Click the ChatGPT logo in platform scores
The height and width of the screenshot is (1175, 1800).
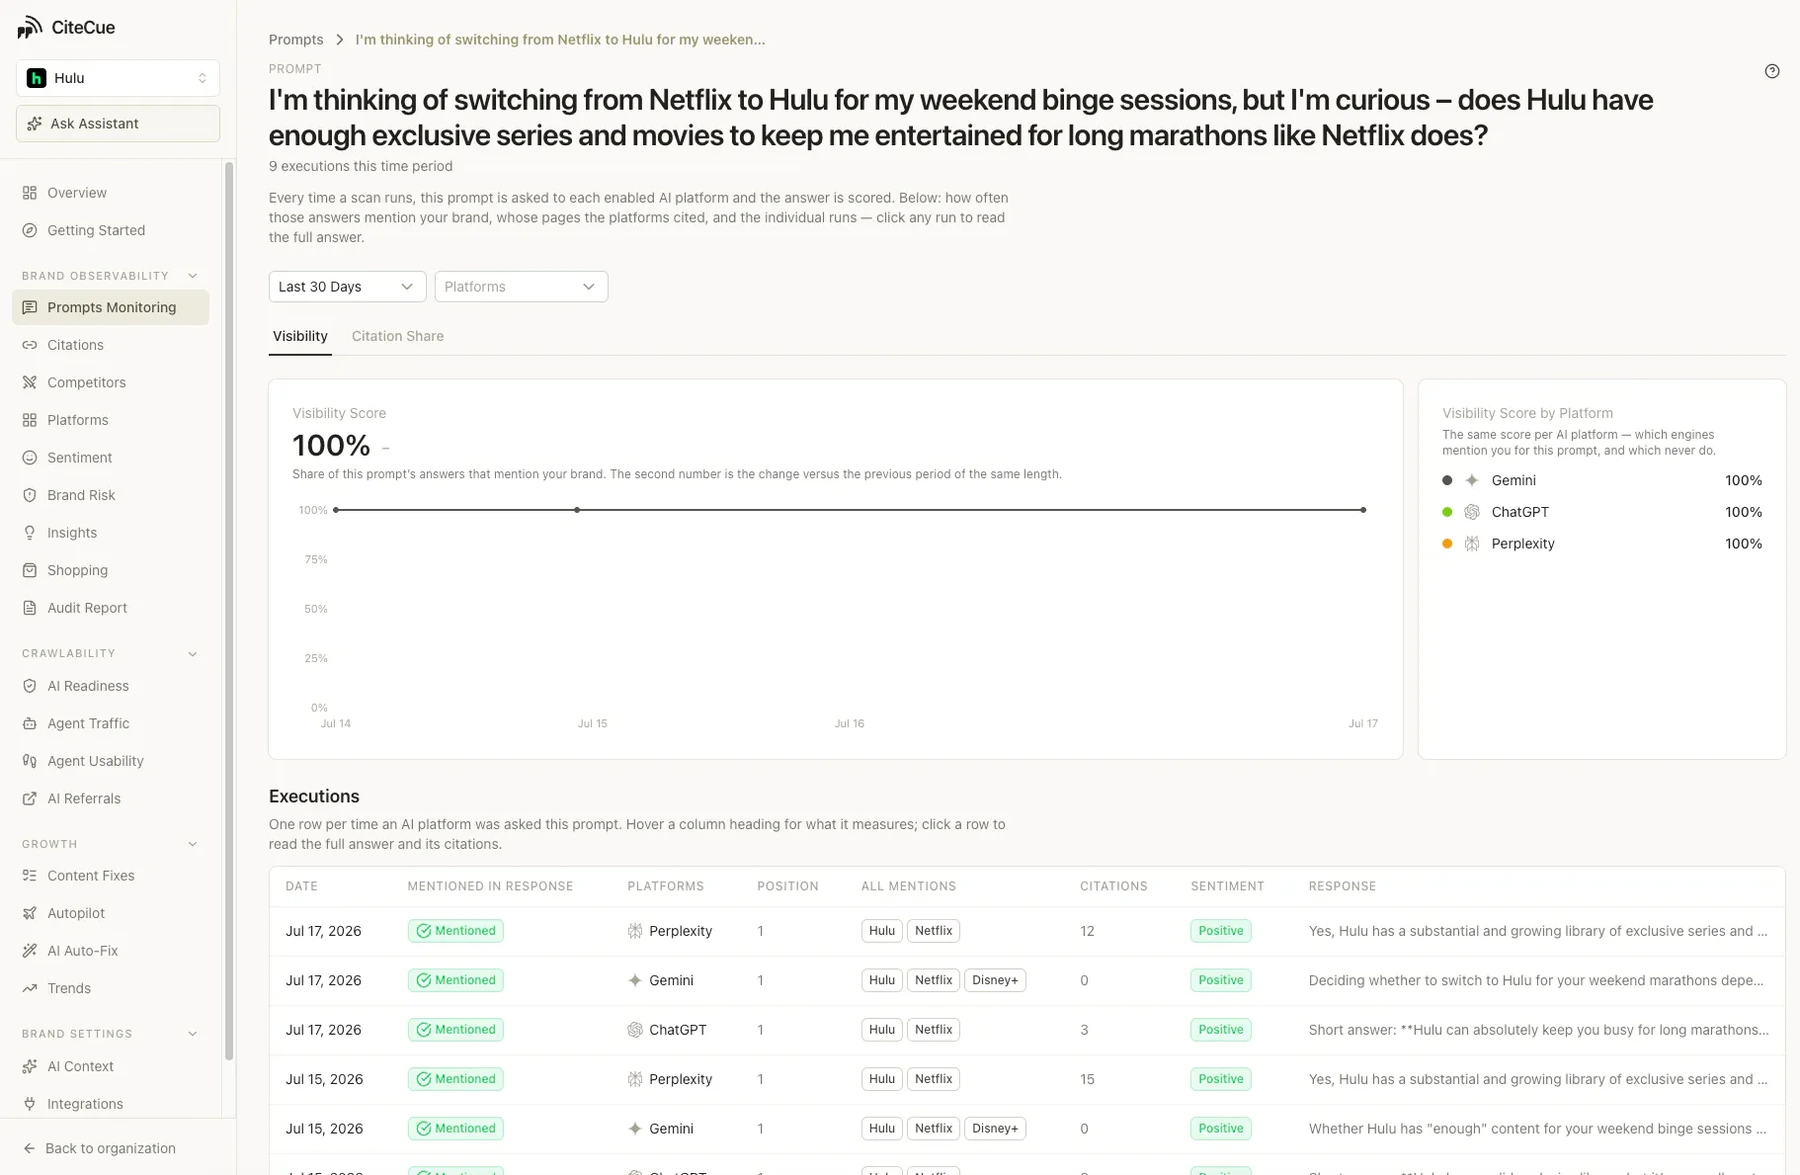[x=1472, y=512]
